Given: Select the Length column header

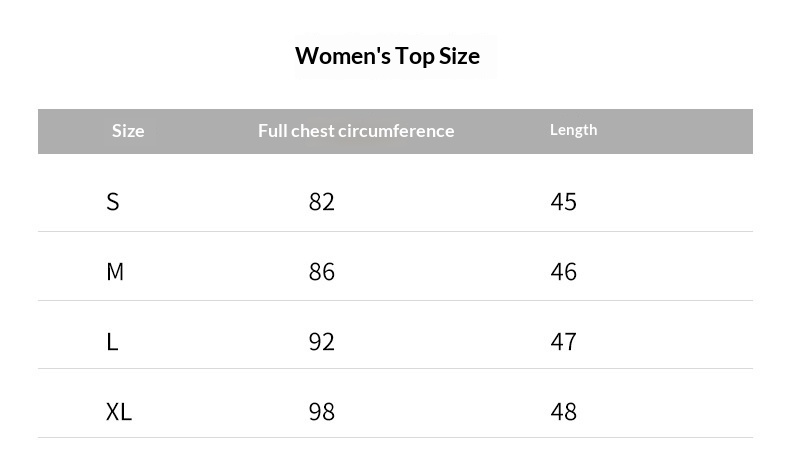Looking at the screenshot, I should tap(573, 130).
